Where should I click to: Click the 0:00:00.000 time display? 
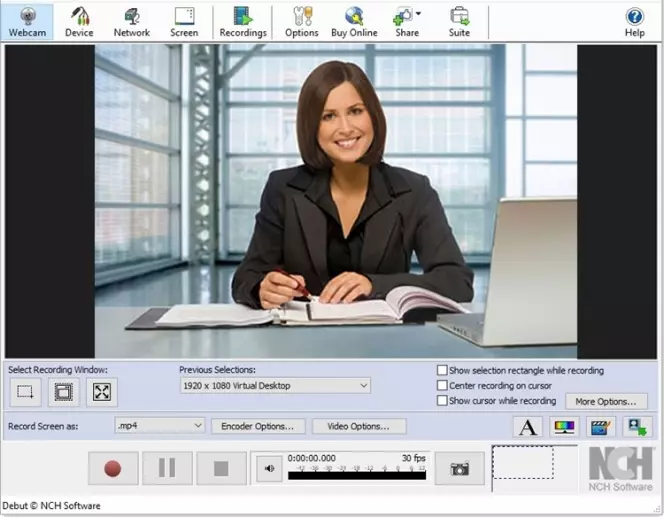pos(312,458)
